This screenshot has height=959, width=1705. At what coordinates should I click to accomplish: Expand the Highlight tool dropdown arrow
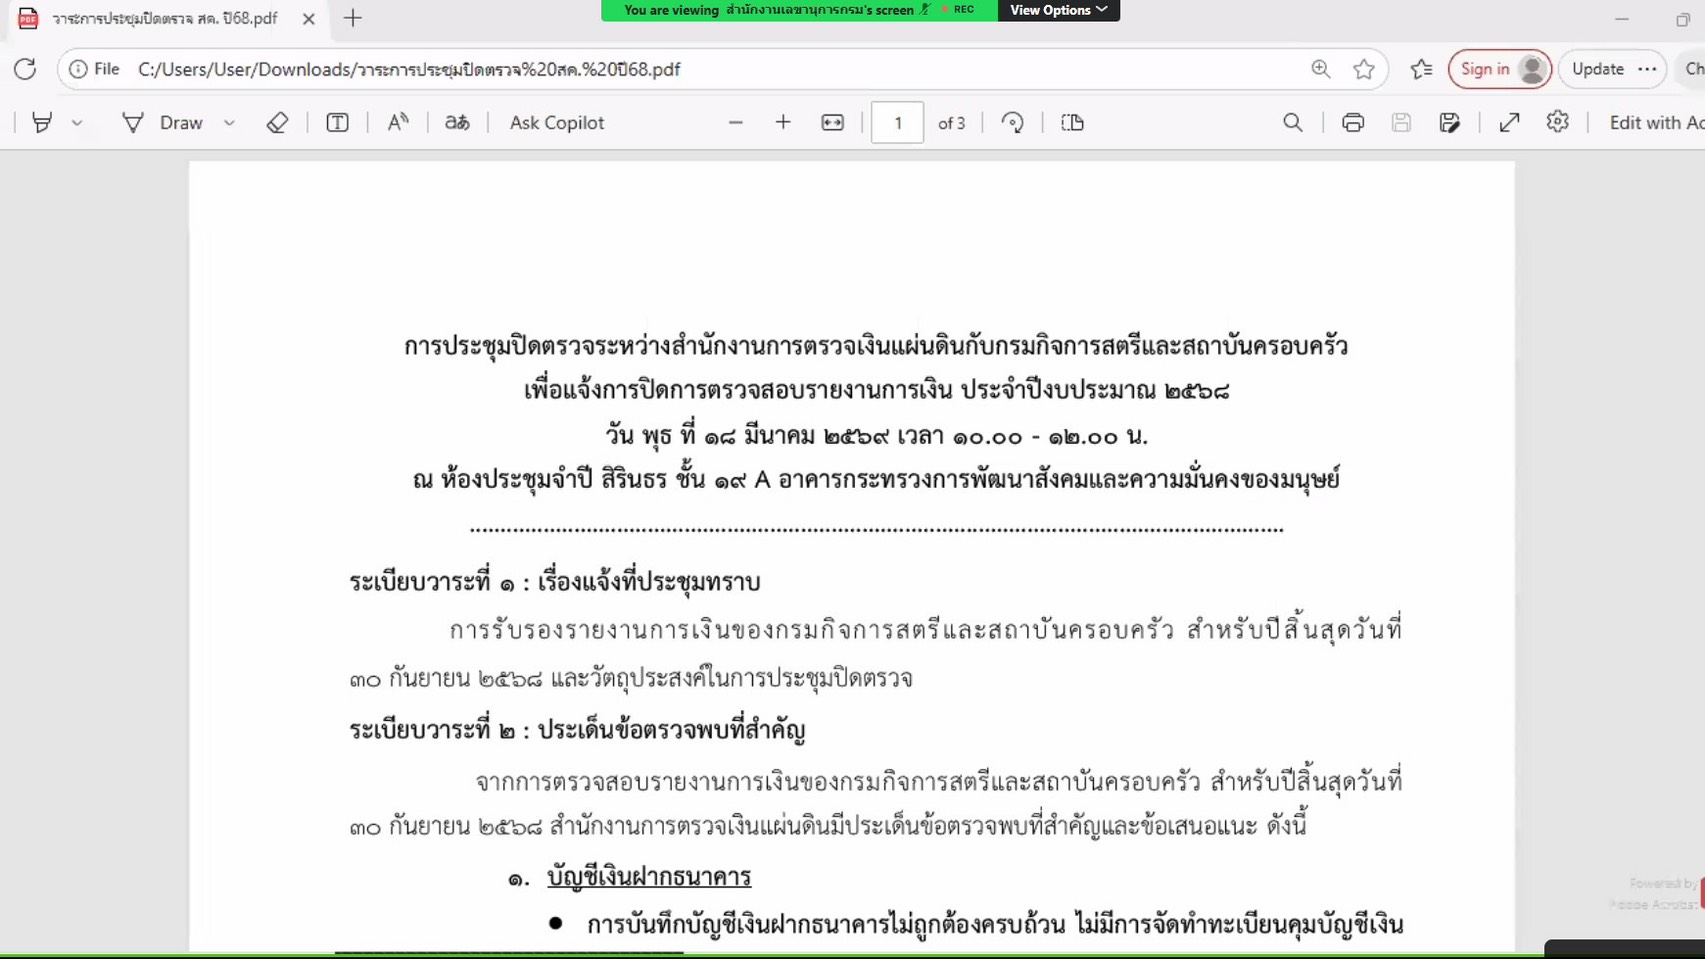tap(77, 123)
